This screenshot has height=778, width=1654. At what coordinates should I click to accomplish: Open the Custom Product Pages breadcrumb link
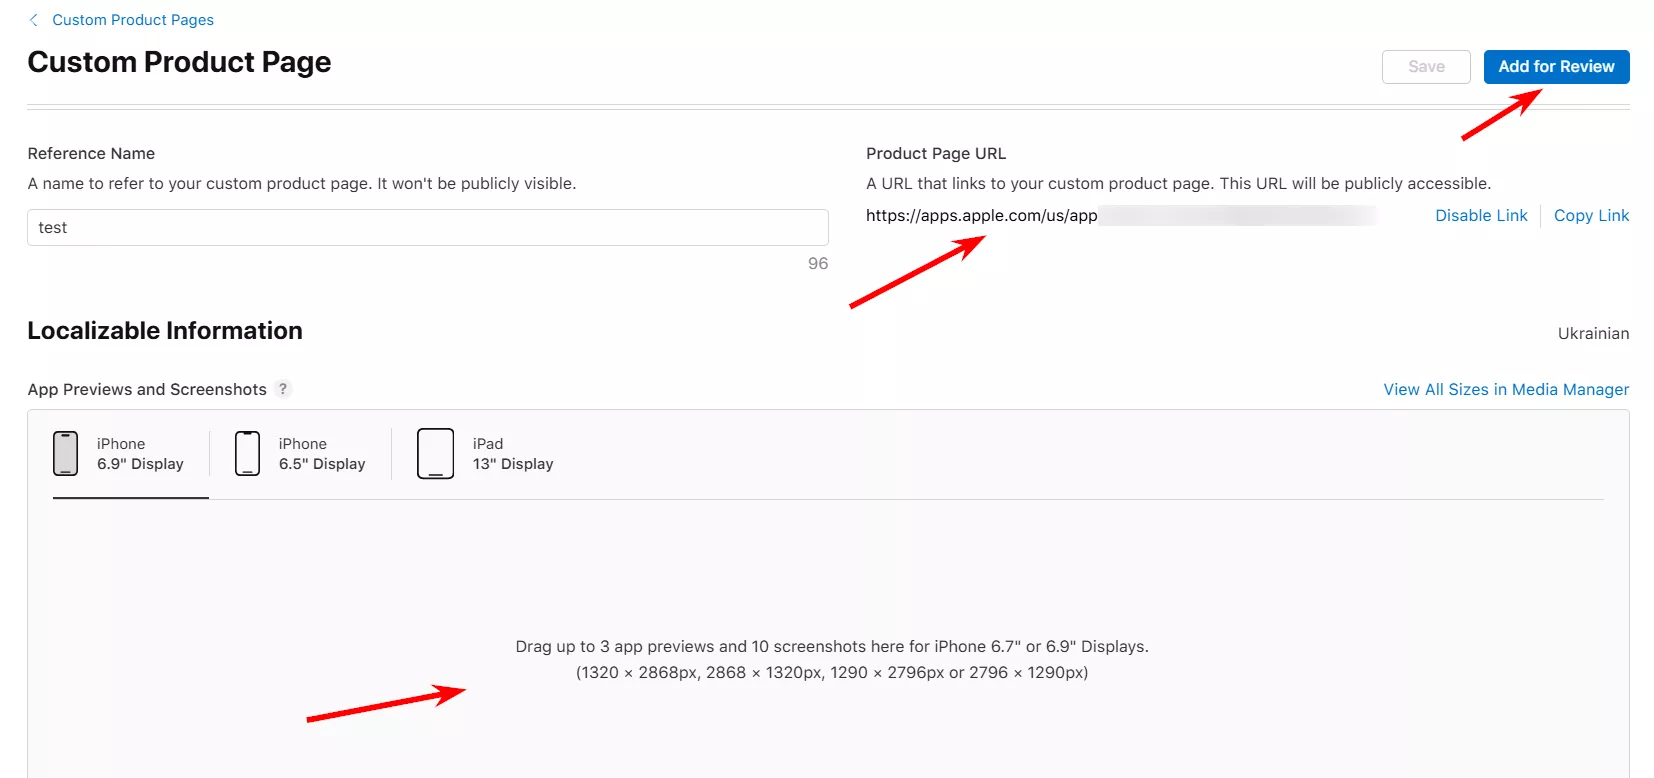[133, 20]
